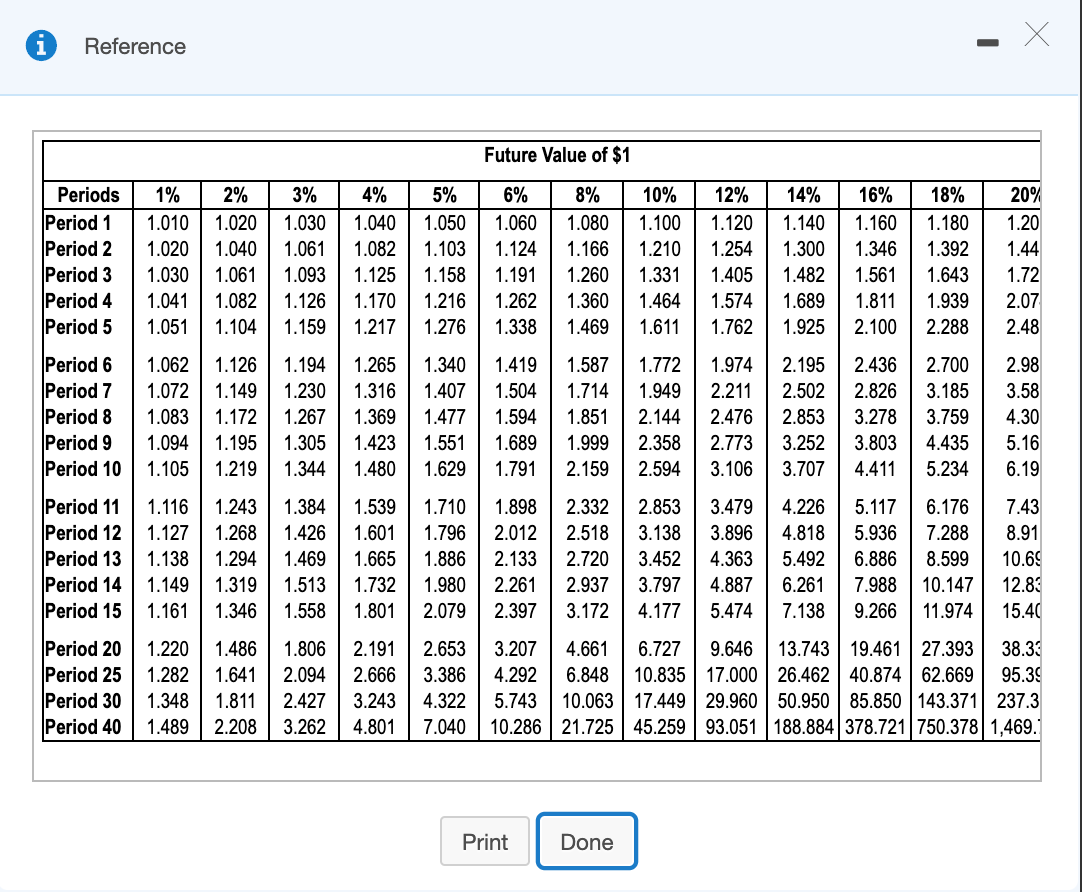1082x892 pixels.
Task: Click value 750.378 in the 18% column
Action: (947, 727)
